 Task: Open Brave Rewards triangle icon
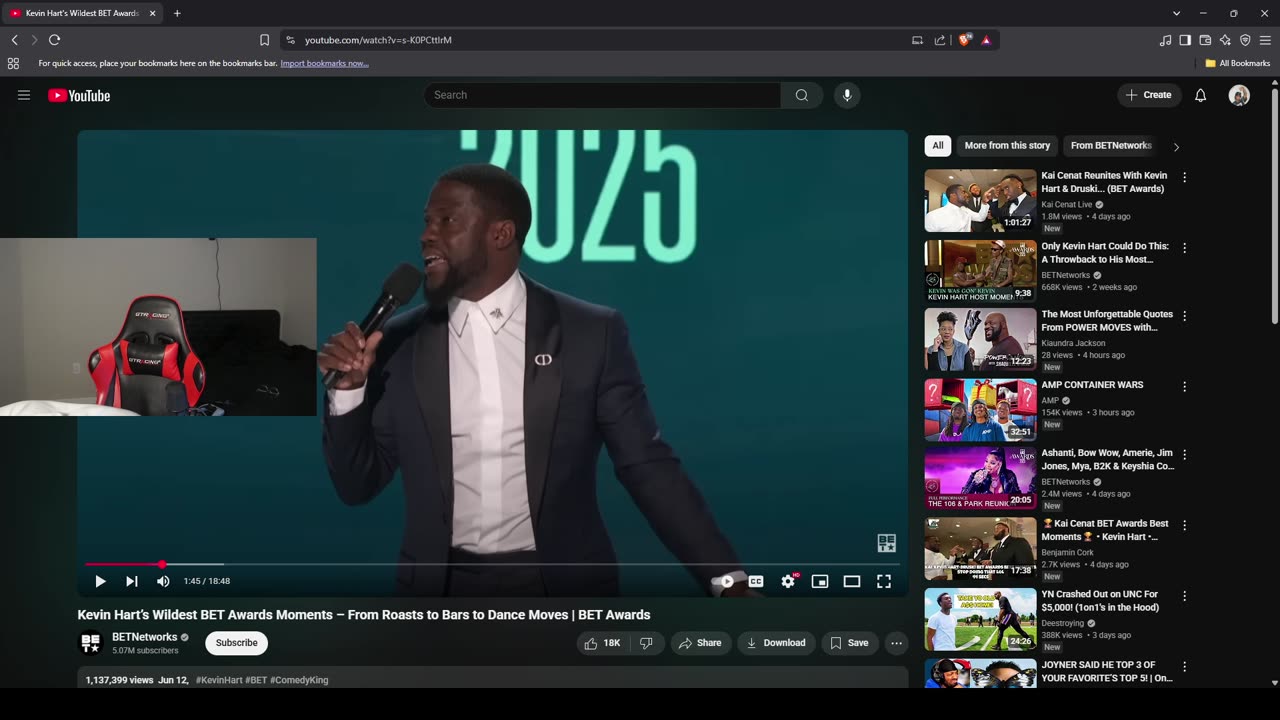click(986, 40)
